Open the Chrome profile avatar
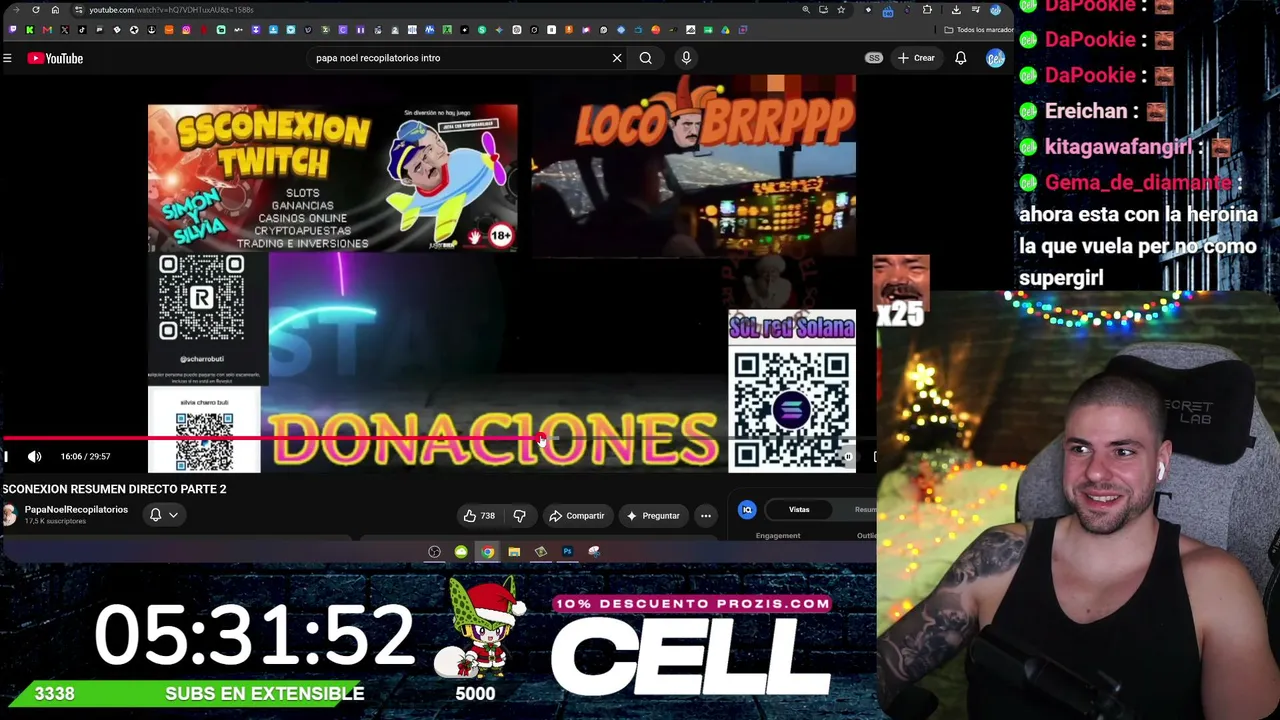This screenshot has width=1280, height=720. [x=995, y=10]
